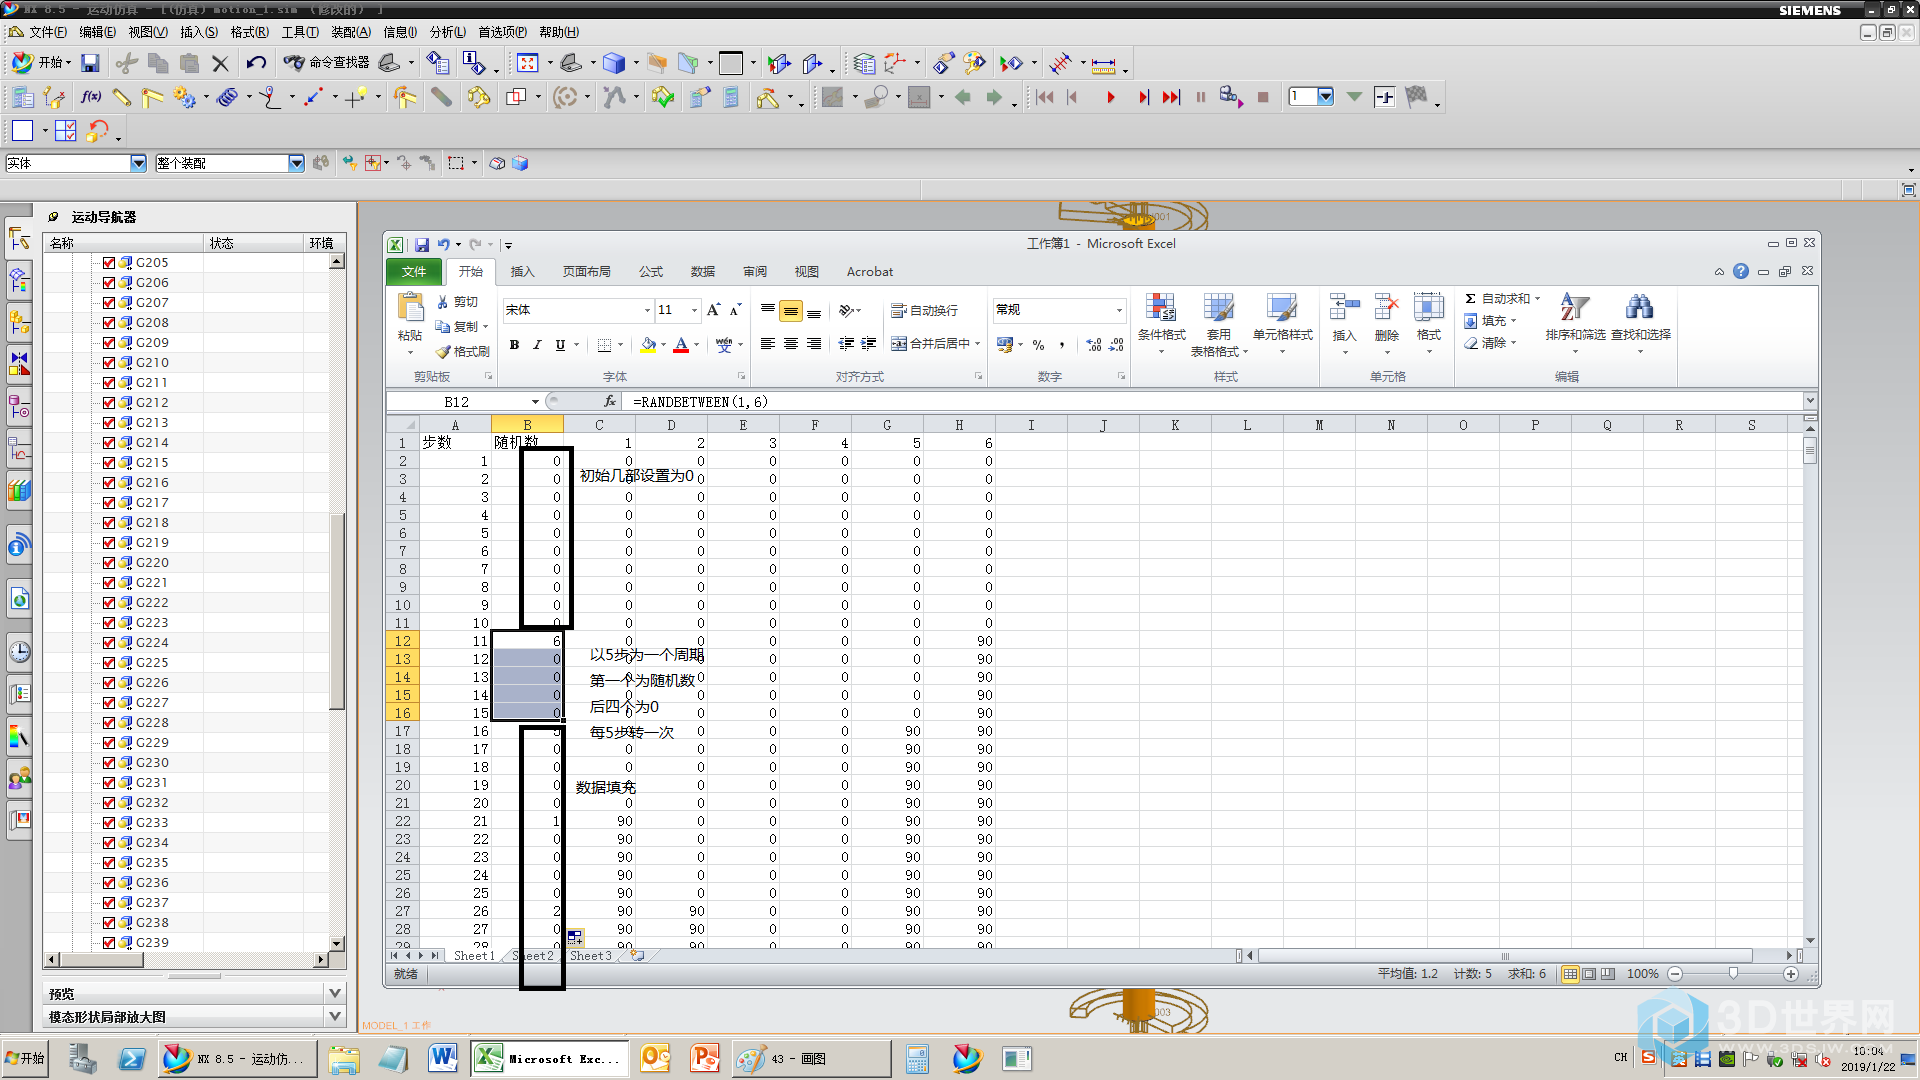Click Excel Bold formatting button
This screenshot has height=1080, width=1920.
[x=514, y=345]
